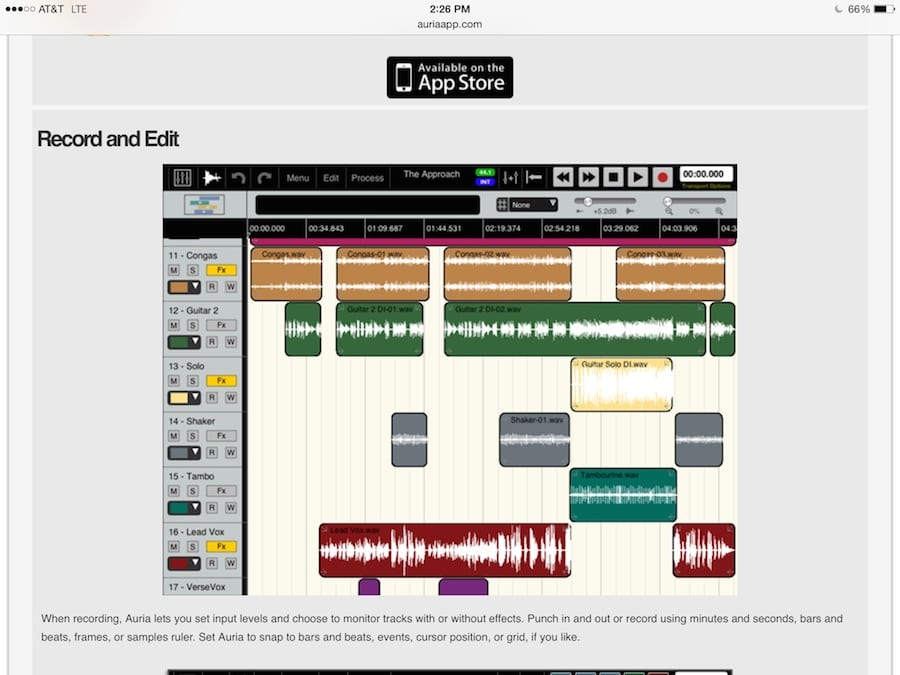This screenshot has width=900, height=675.
Task: Click the redo arrow icon
Action: [265, 178]
